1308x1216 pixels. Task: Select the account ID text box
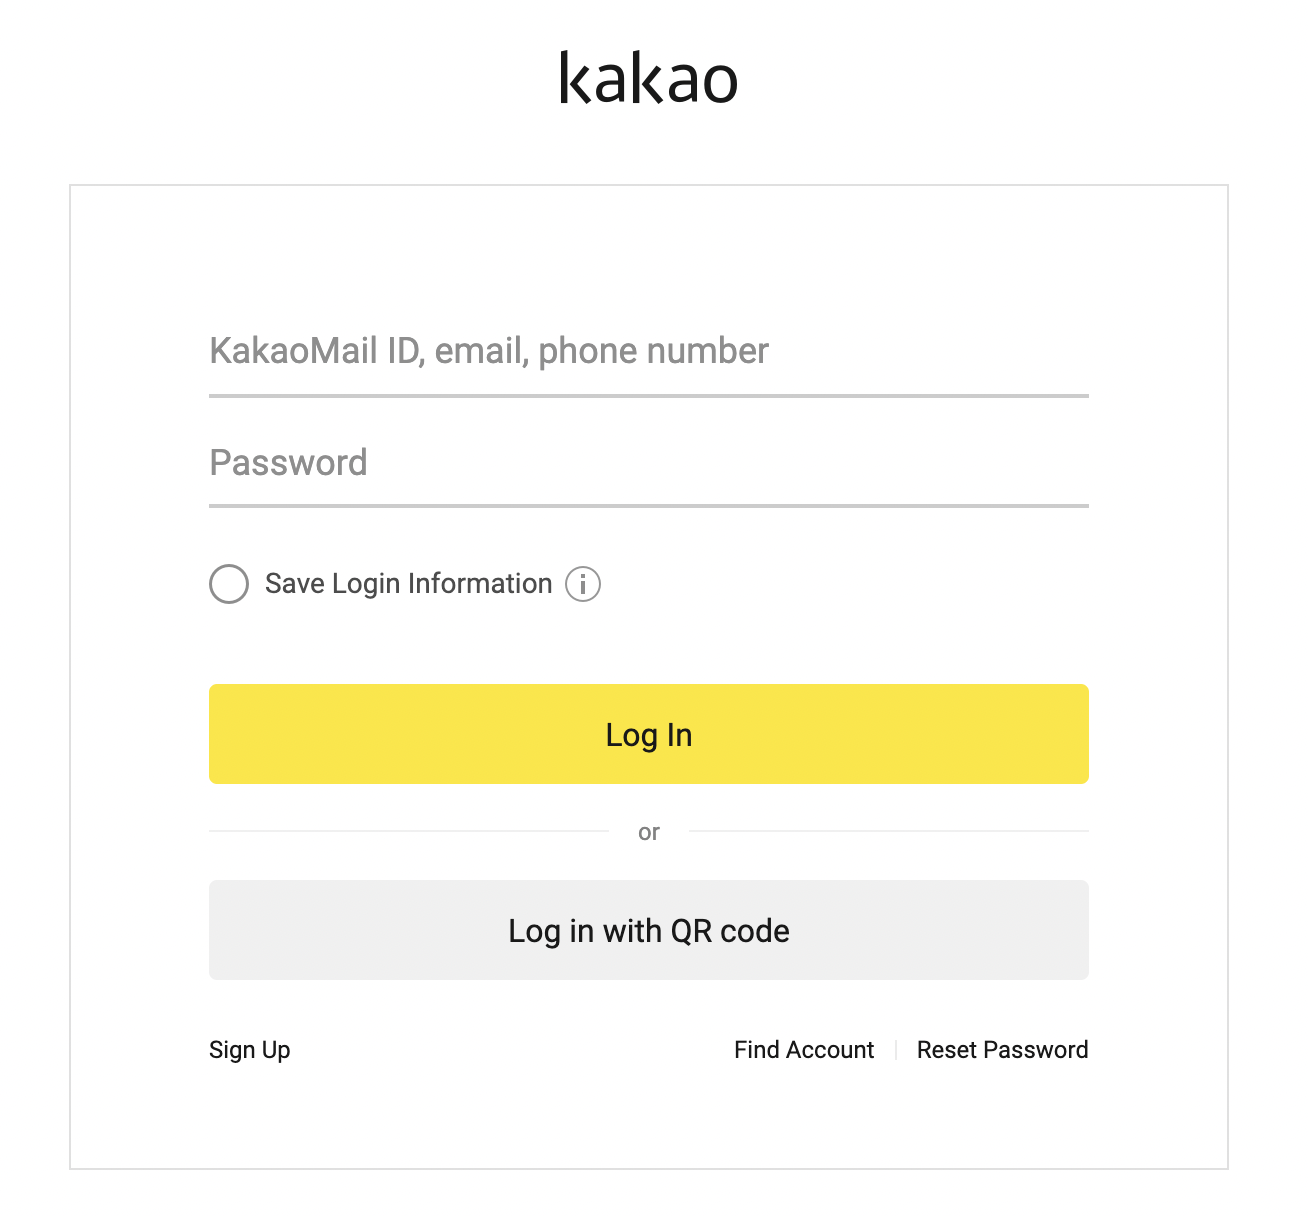click(648, 352)
